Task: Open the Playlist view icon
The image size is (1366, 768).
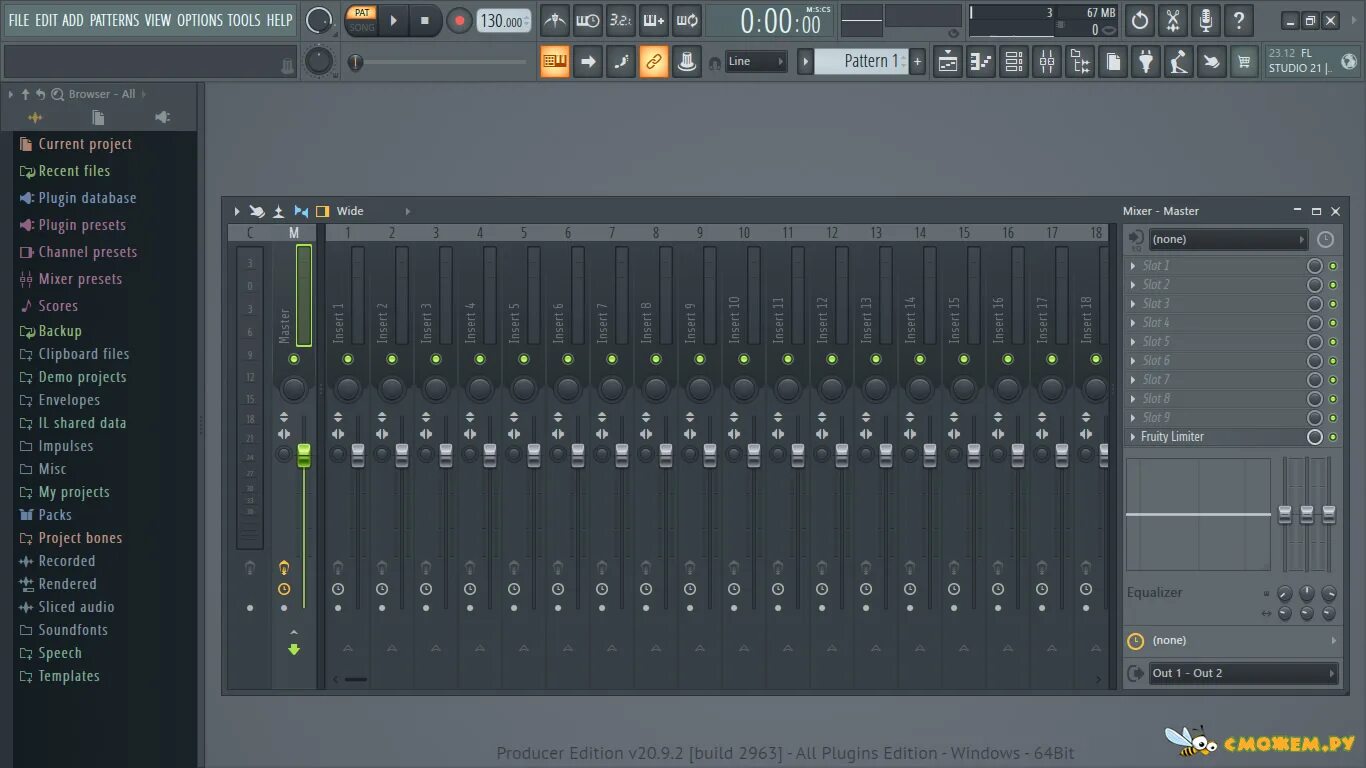Action: coord(948,62)
